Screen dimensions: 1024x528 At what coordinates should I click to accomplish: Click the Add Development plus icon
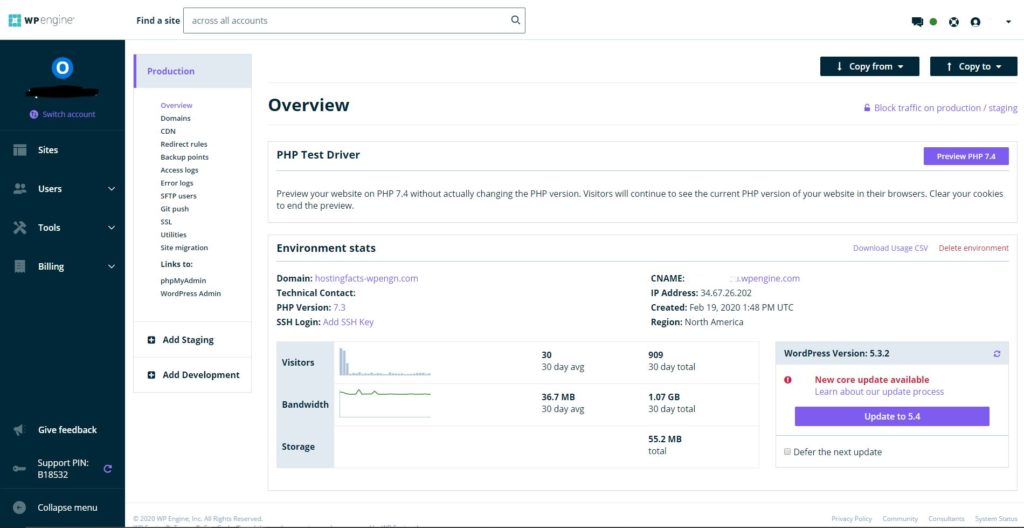152,375
